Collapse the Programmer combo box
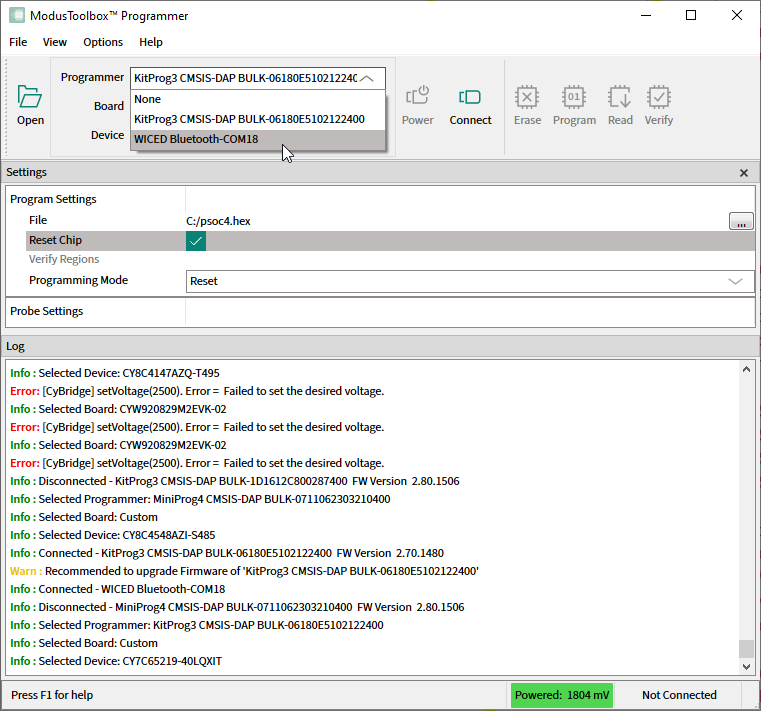Image resolution: width=761 pixels, height=711 pixels. (x=369, y=78)
